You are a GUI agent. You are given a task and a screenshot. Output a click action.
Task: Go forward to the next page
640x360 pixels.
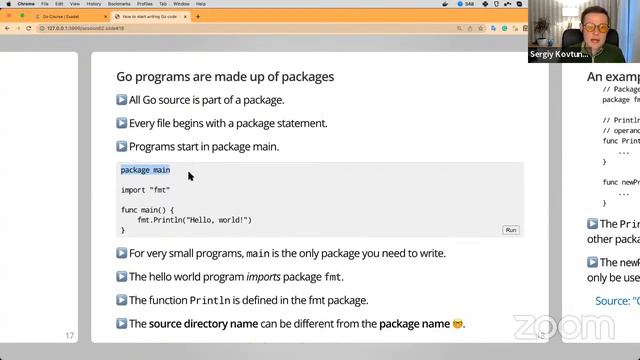coord(18,28)
